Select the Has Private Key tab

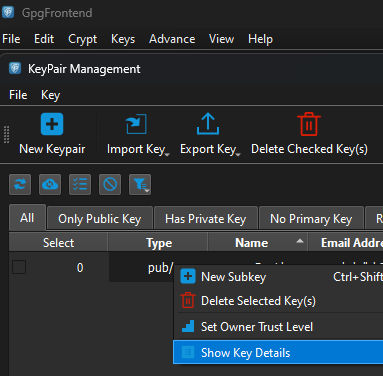pos(206,219)
